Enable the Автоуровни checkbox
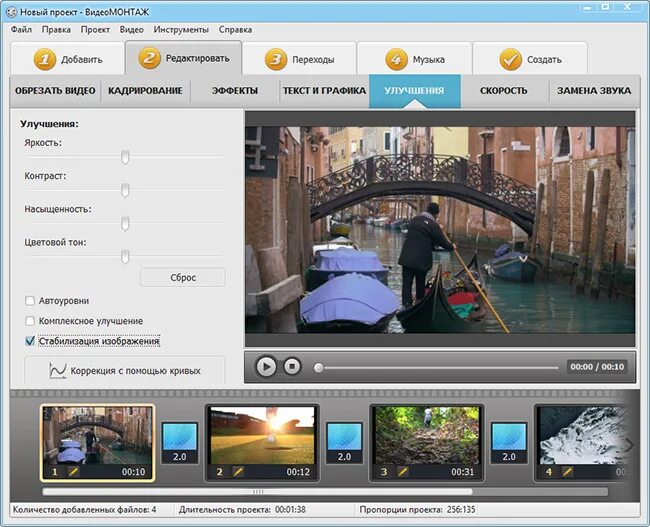The height and width of the screenshot is (527, 650). click(x=30, y=301)
